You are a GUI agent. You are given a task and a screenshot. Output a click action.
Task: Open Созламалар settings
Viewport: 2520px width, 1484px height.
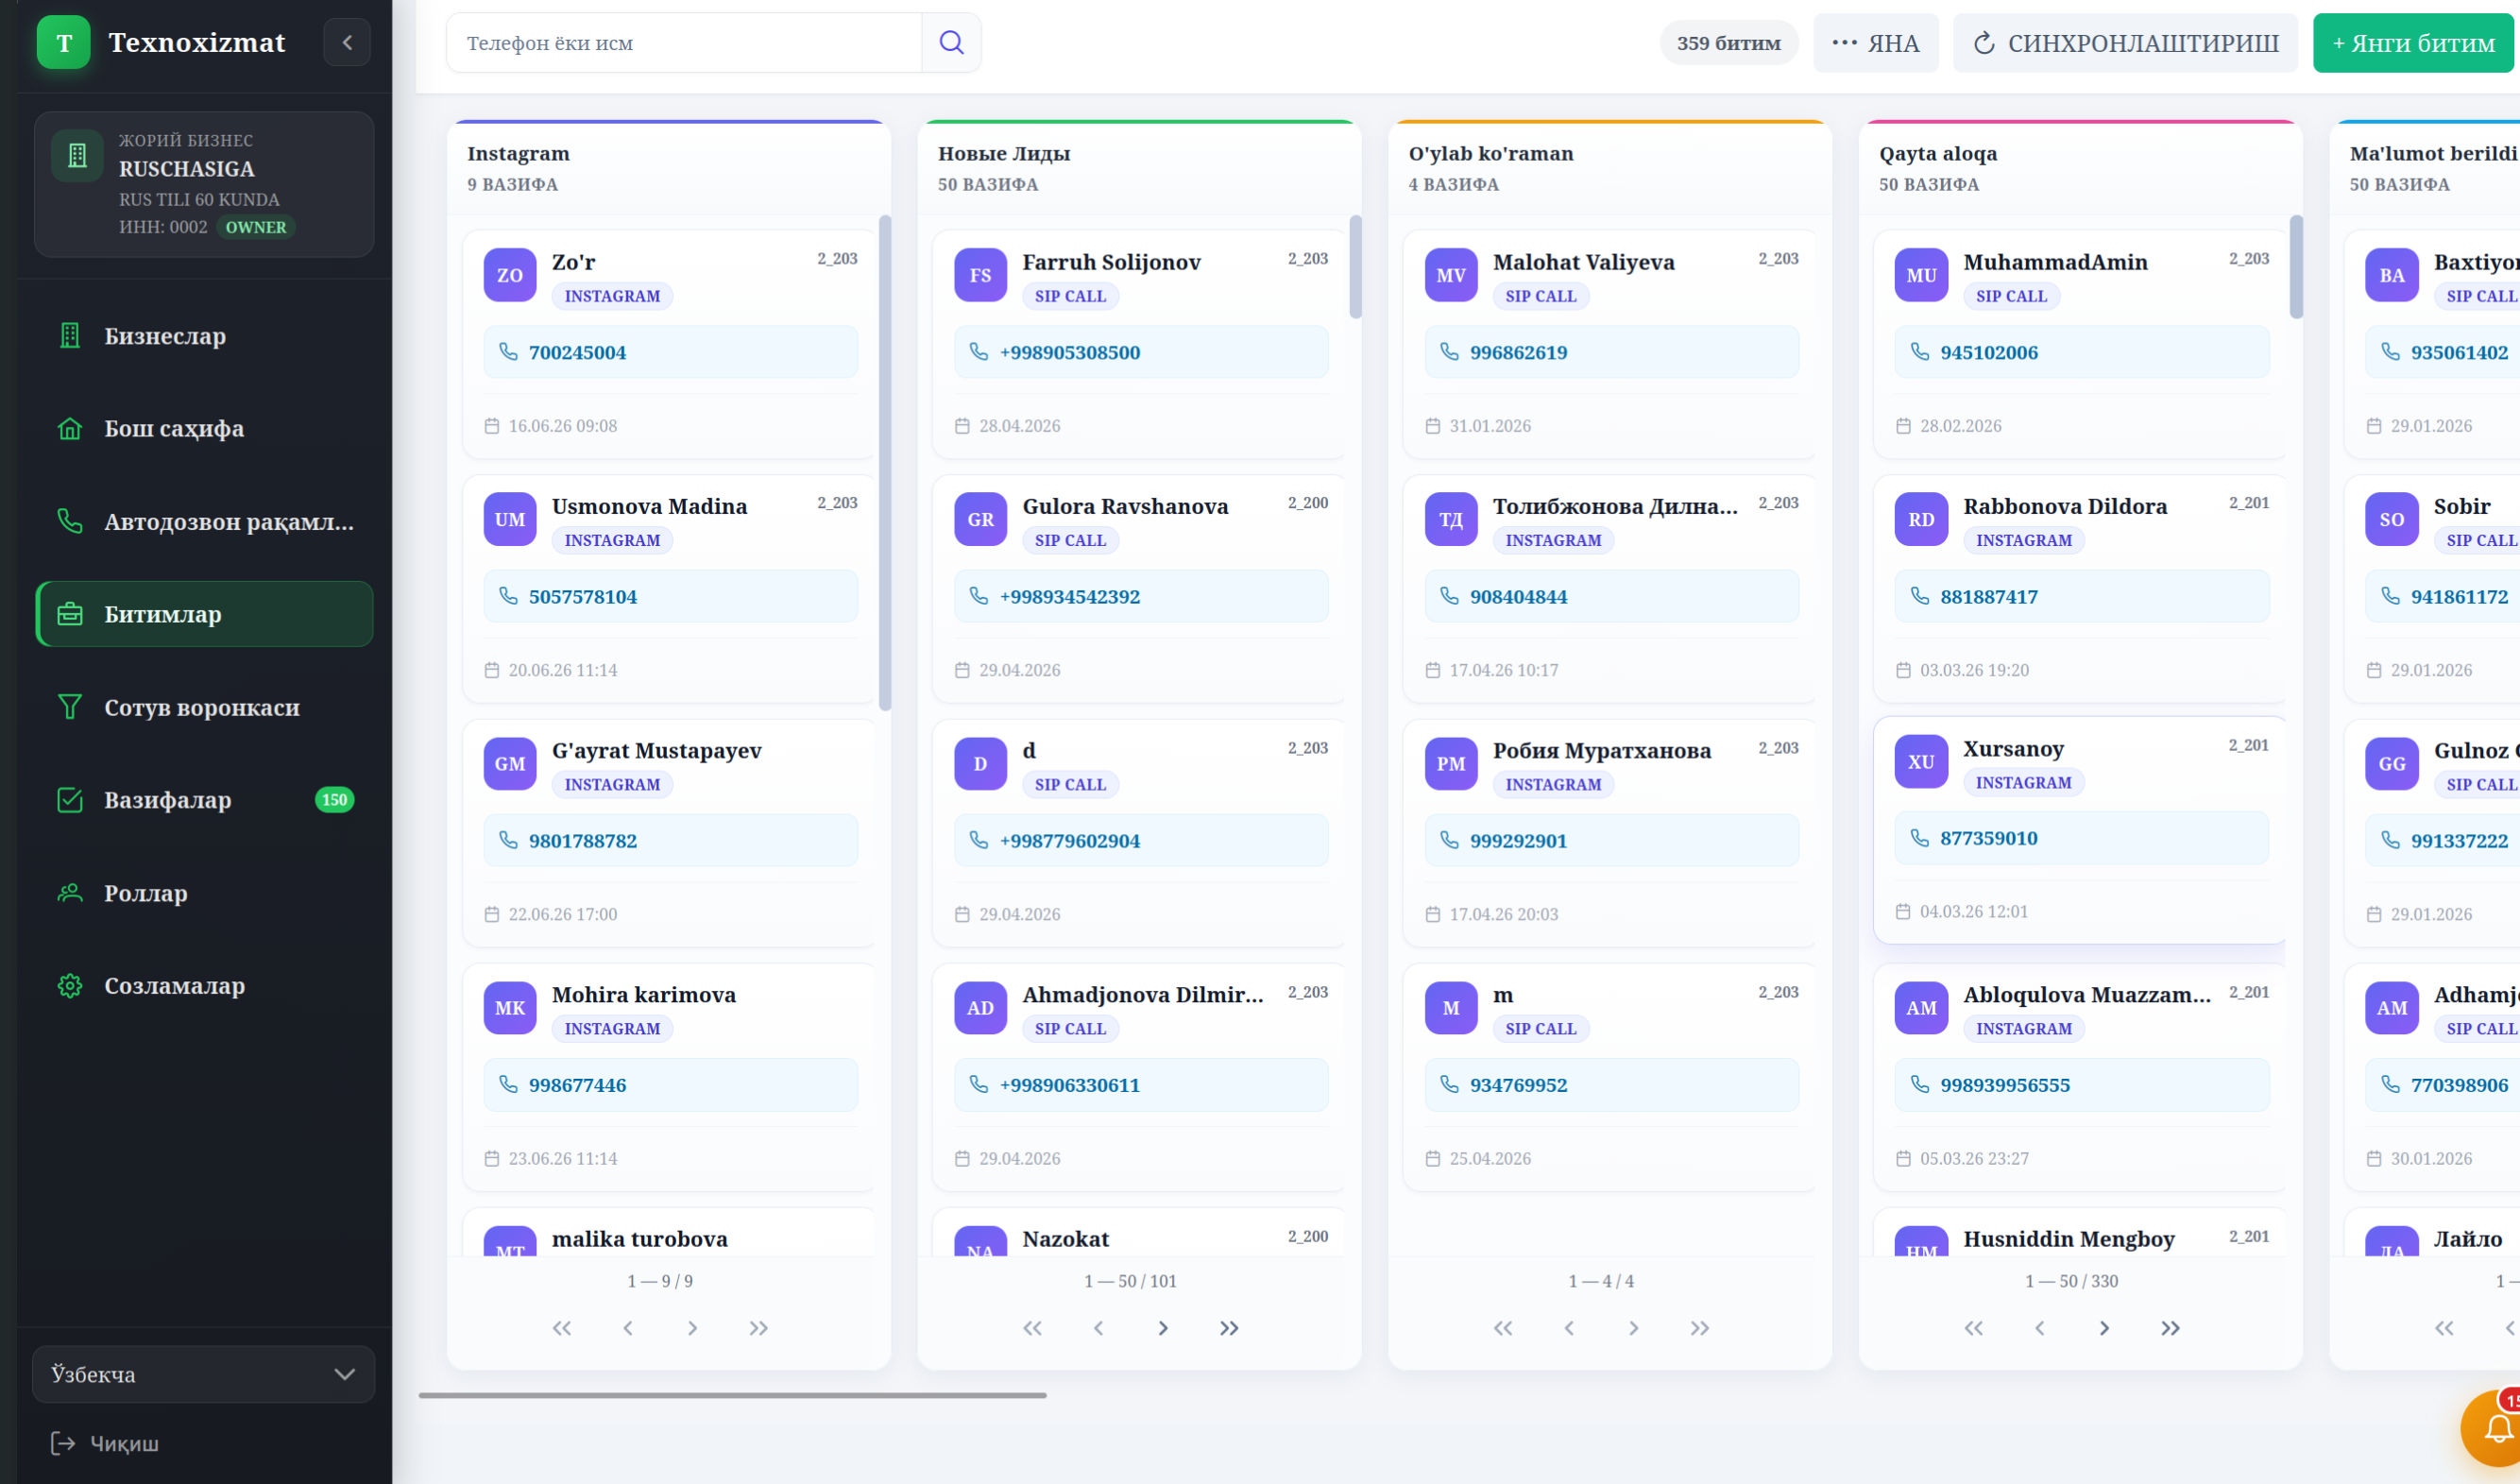point(204,985)
